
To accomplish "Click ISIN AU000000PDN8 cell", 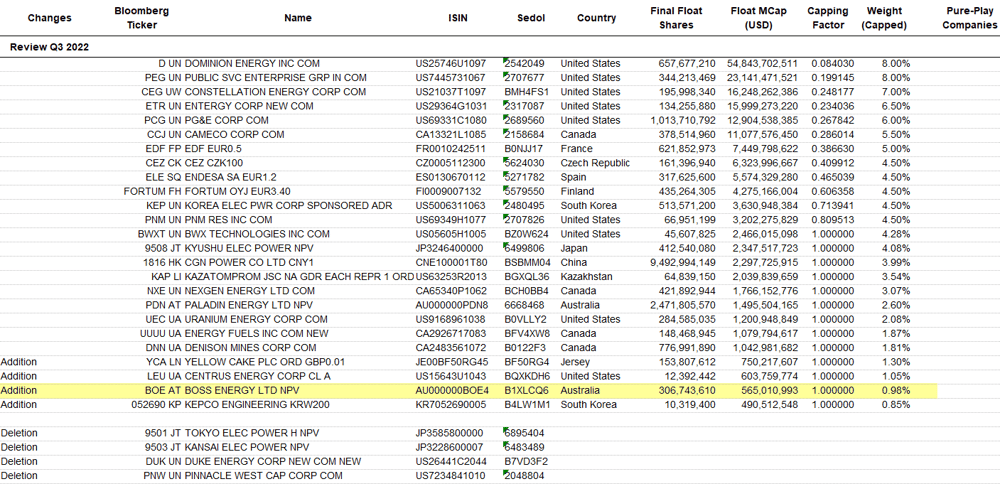I will coord(452,305).
